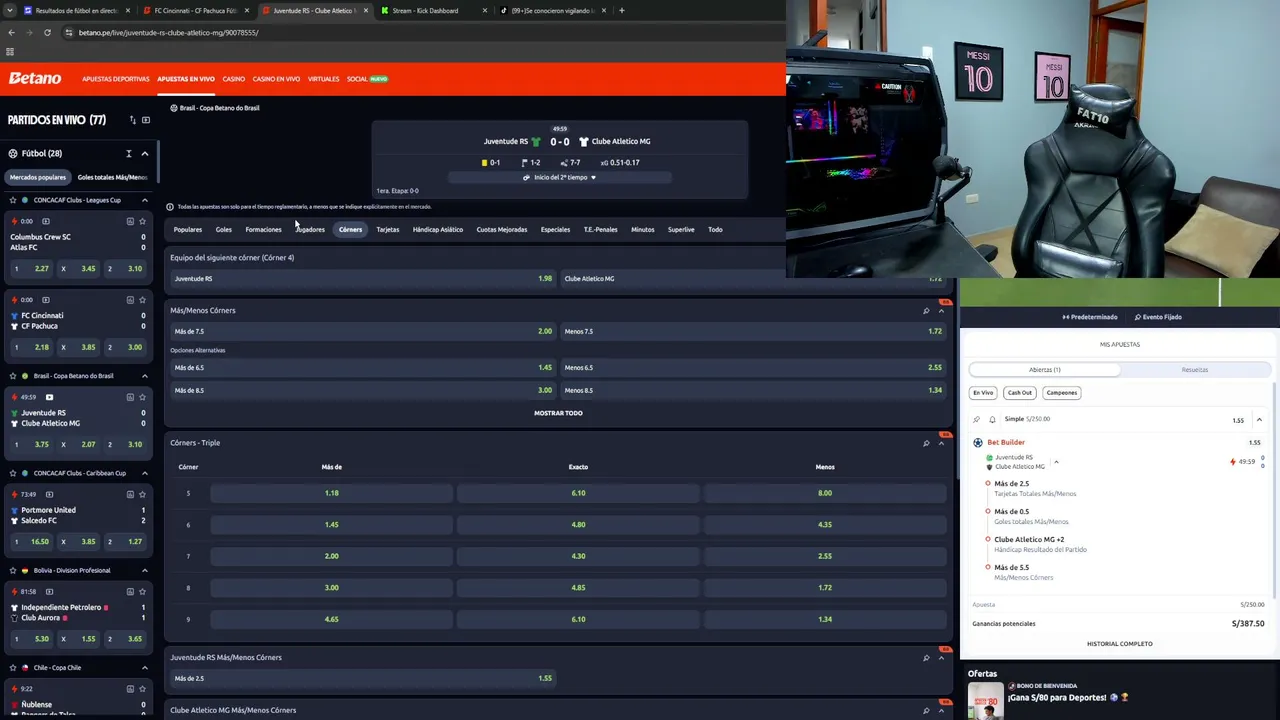Screen dimensions: 1280x720
Task: Favorite the CONCACAF Leagues Cup league
Action: click(13, 200)
